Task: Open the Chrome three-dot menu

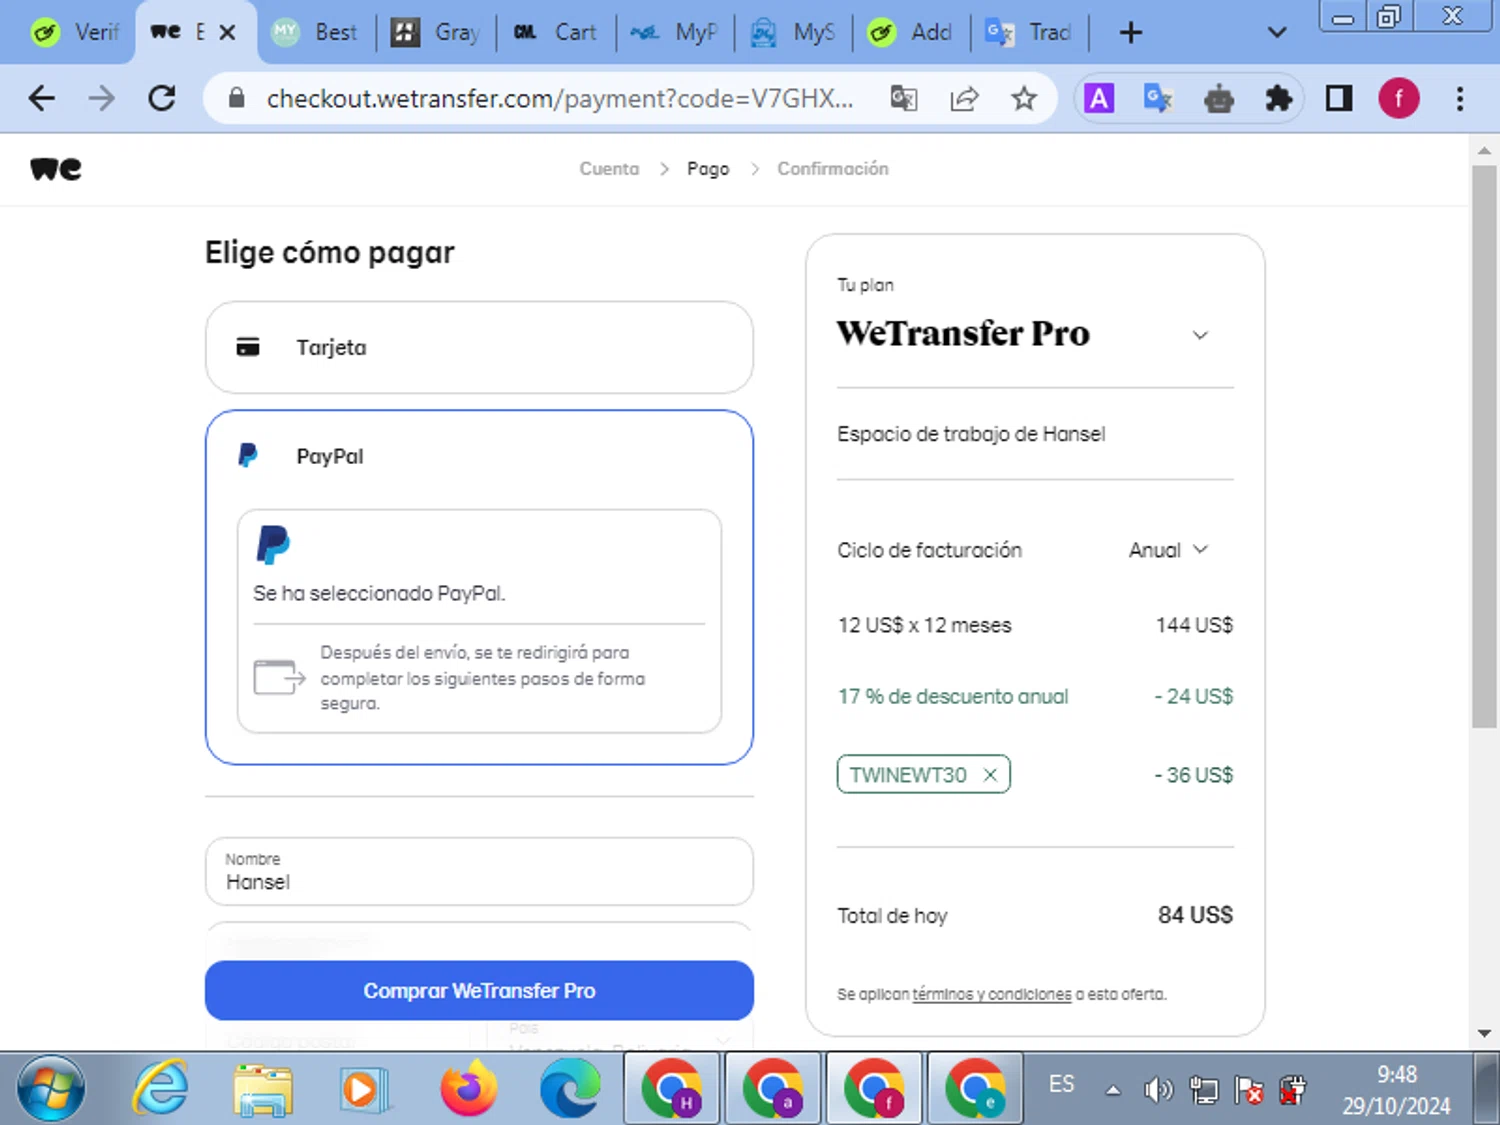Action: [x=1460, y=98]
